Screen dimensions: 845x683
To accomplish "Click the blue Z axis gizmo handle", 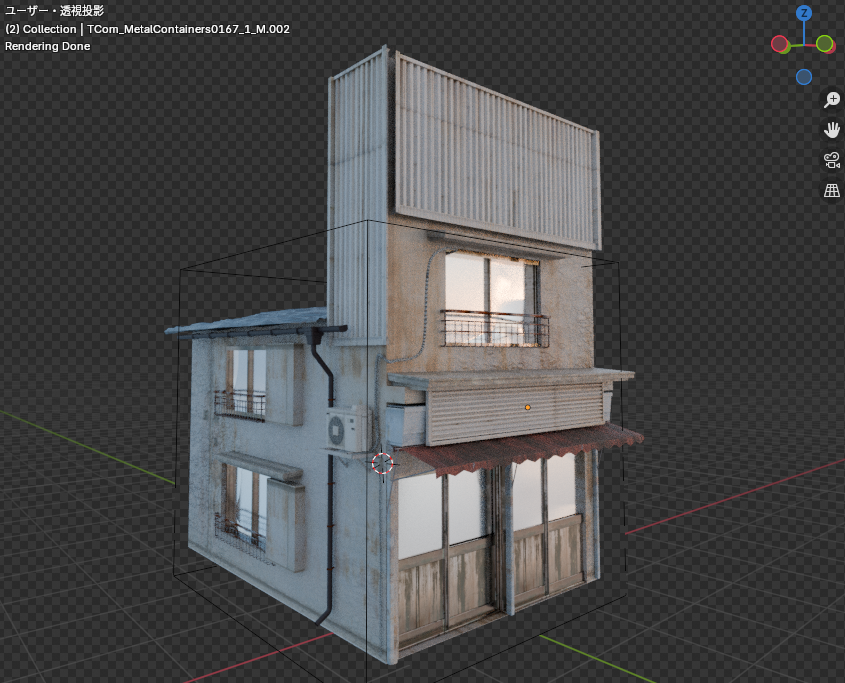I will (x=804, y=13).
